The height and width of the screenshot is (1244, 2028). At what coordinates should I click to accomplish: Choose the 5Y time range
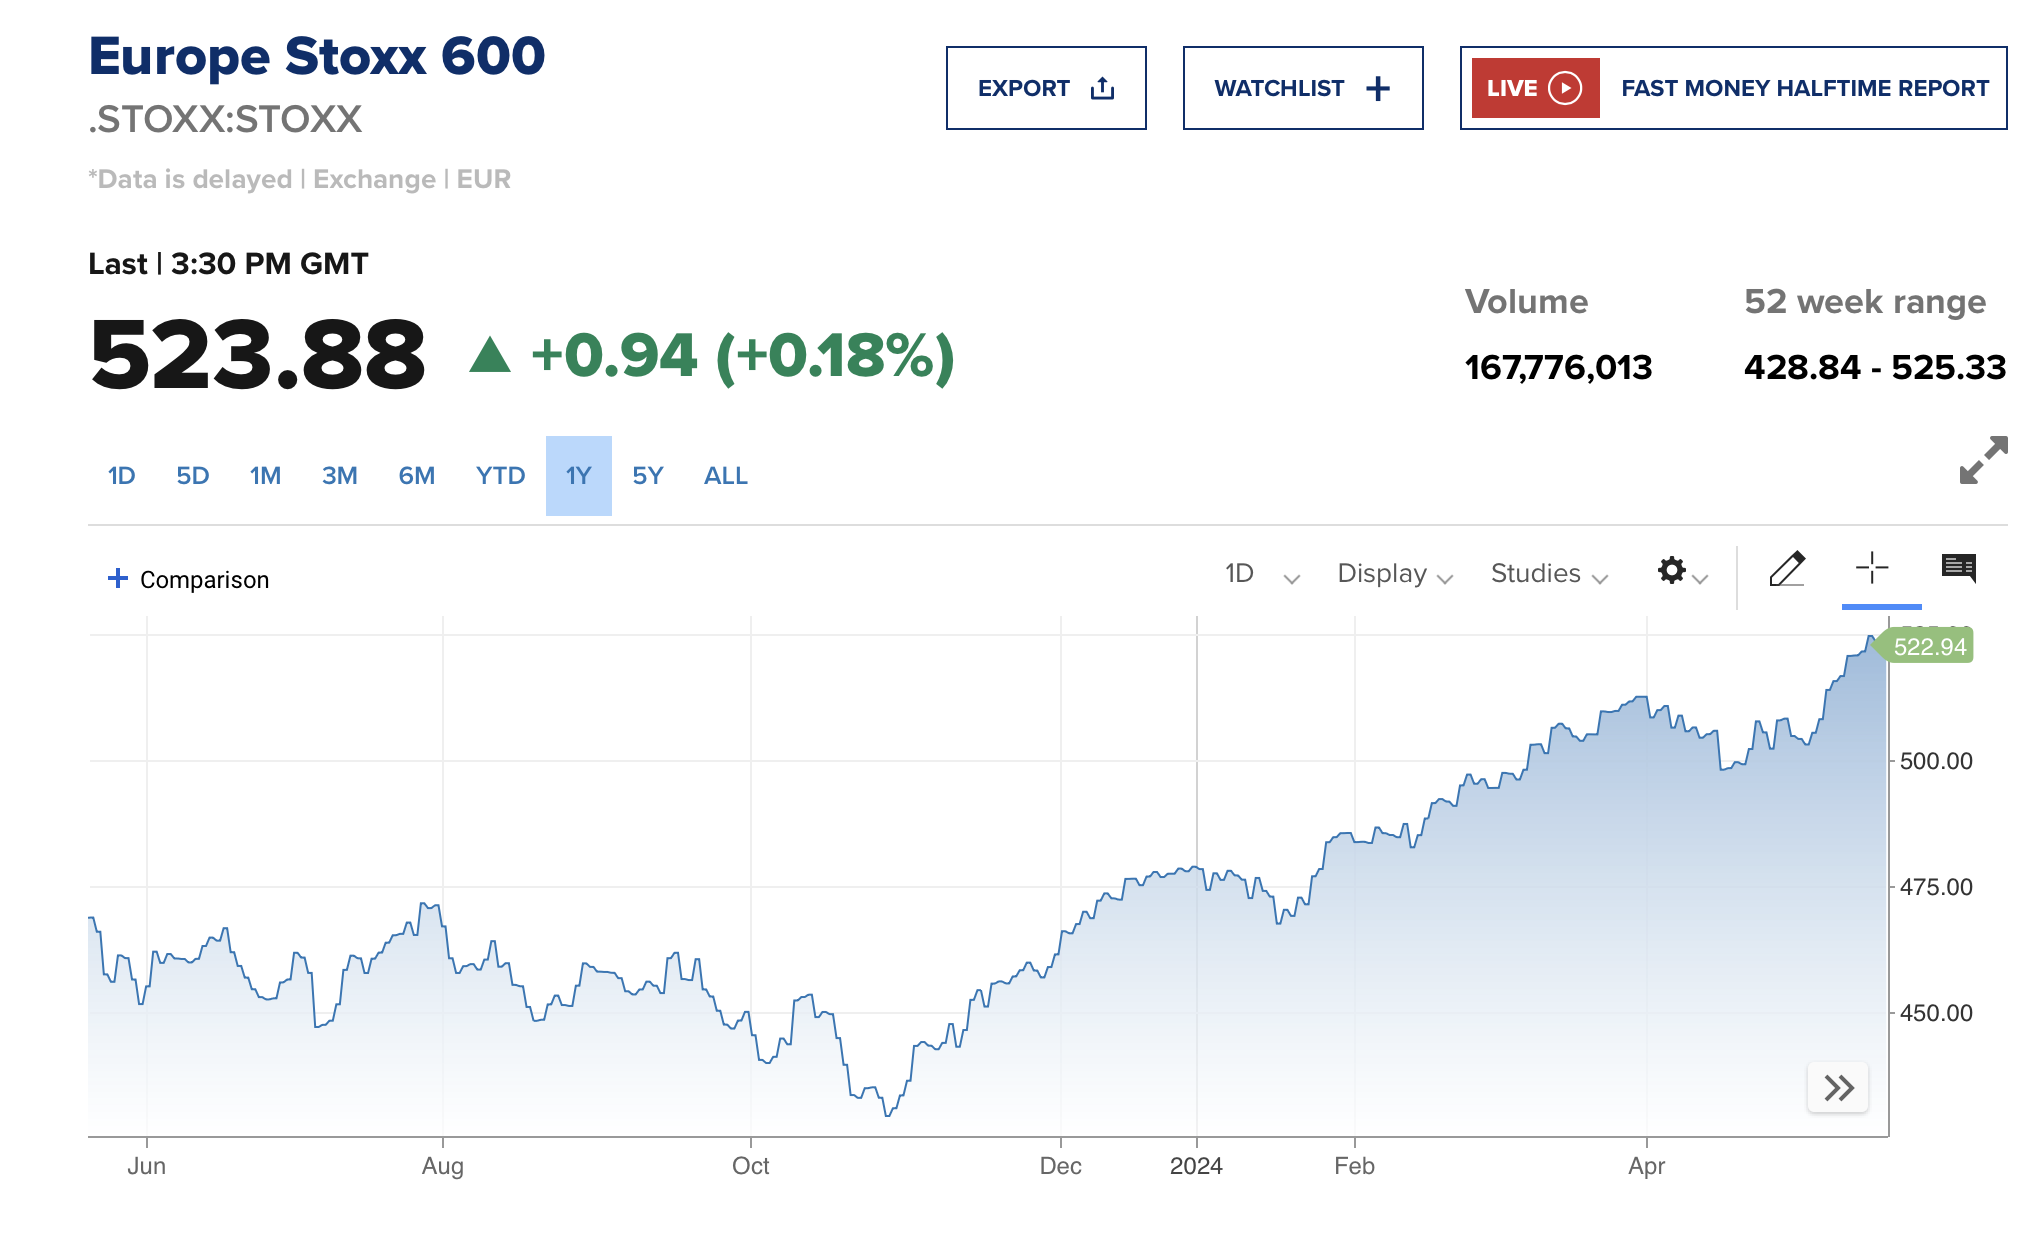coord(647,476)
